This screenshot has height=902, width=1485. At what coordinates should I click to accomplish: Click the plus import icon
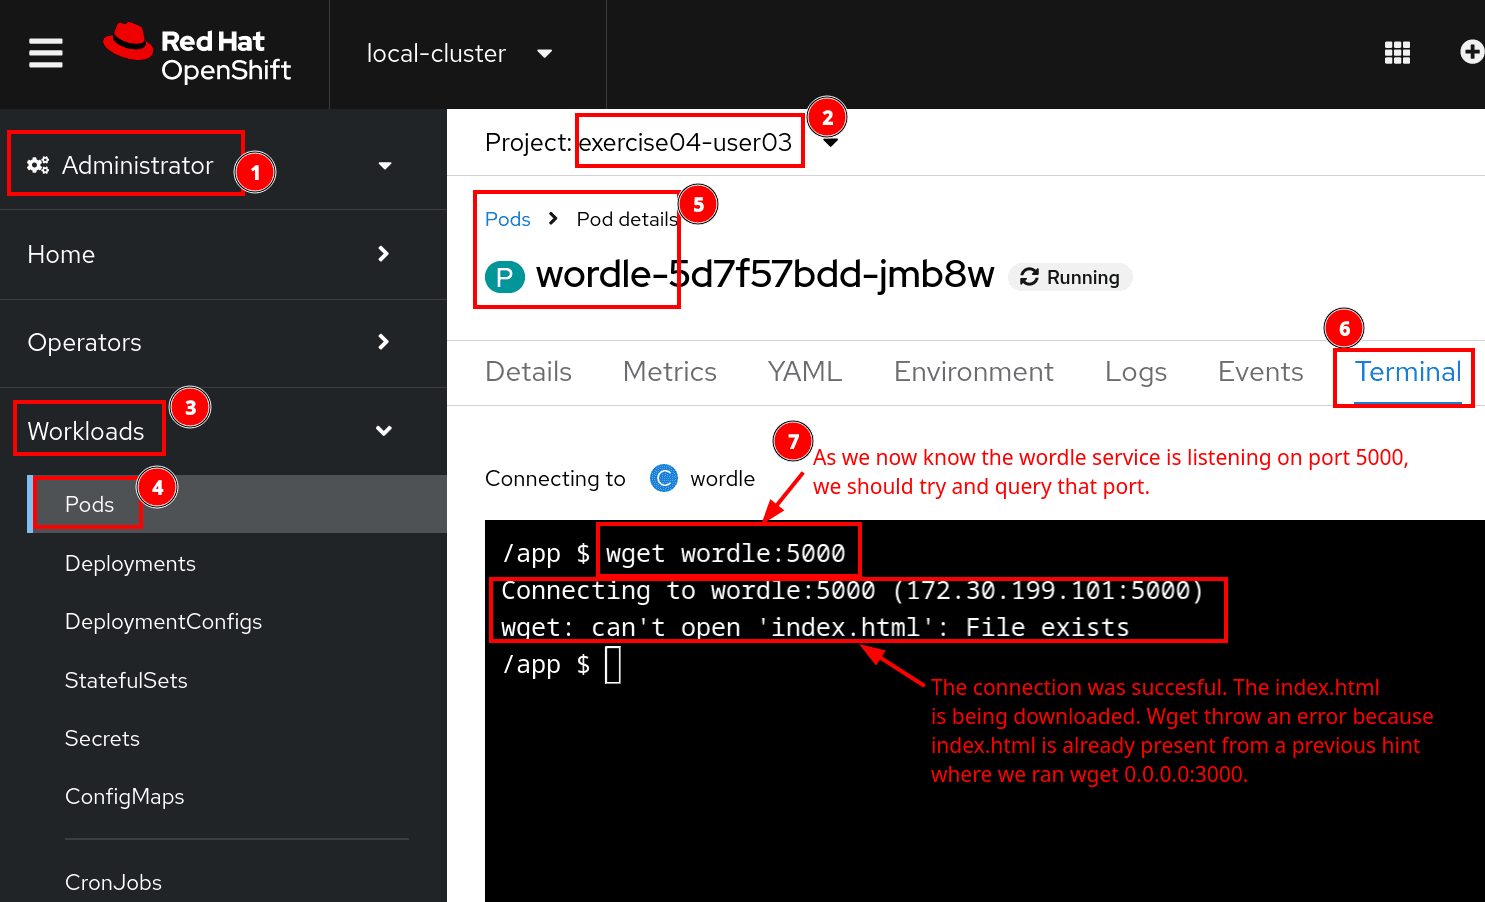click(1471, 52)
